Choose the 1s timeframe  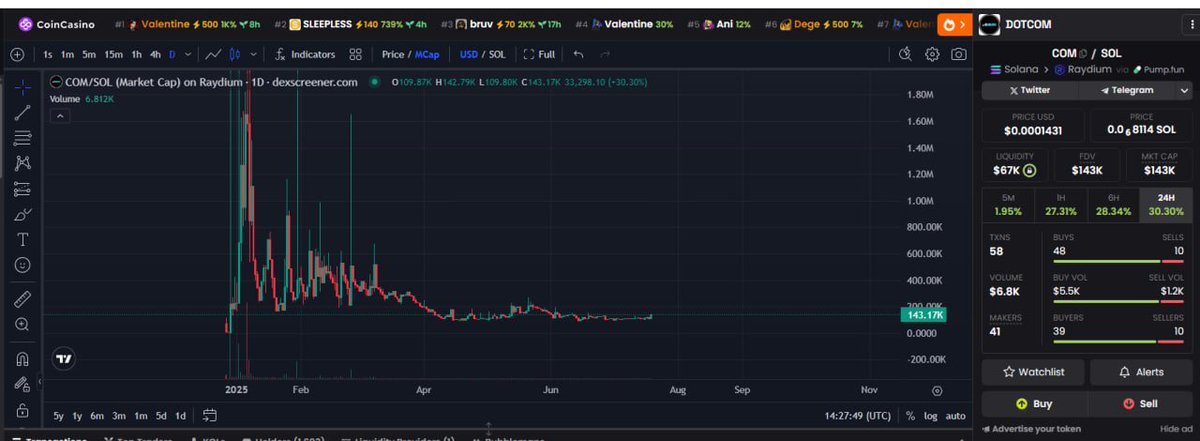click(x=48, y=54)
